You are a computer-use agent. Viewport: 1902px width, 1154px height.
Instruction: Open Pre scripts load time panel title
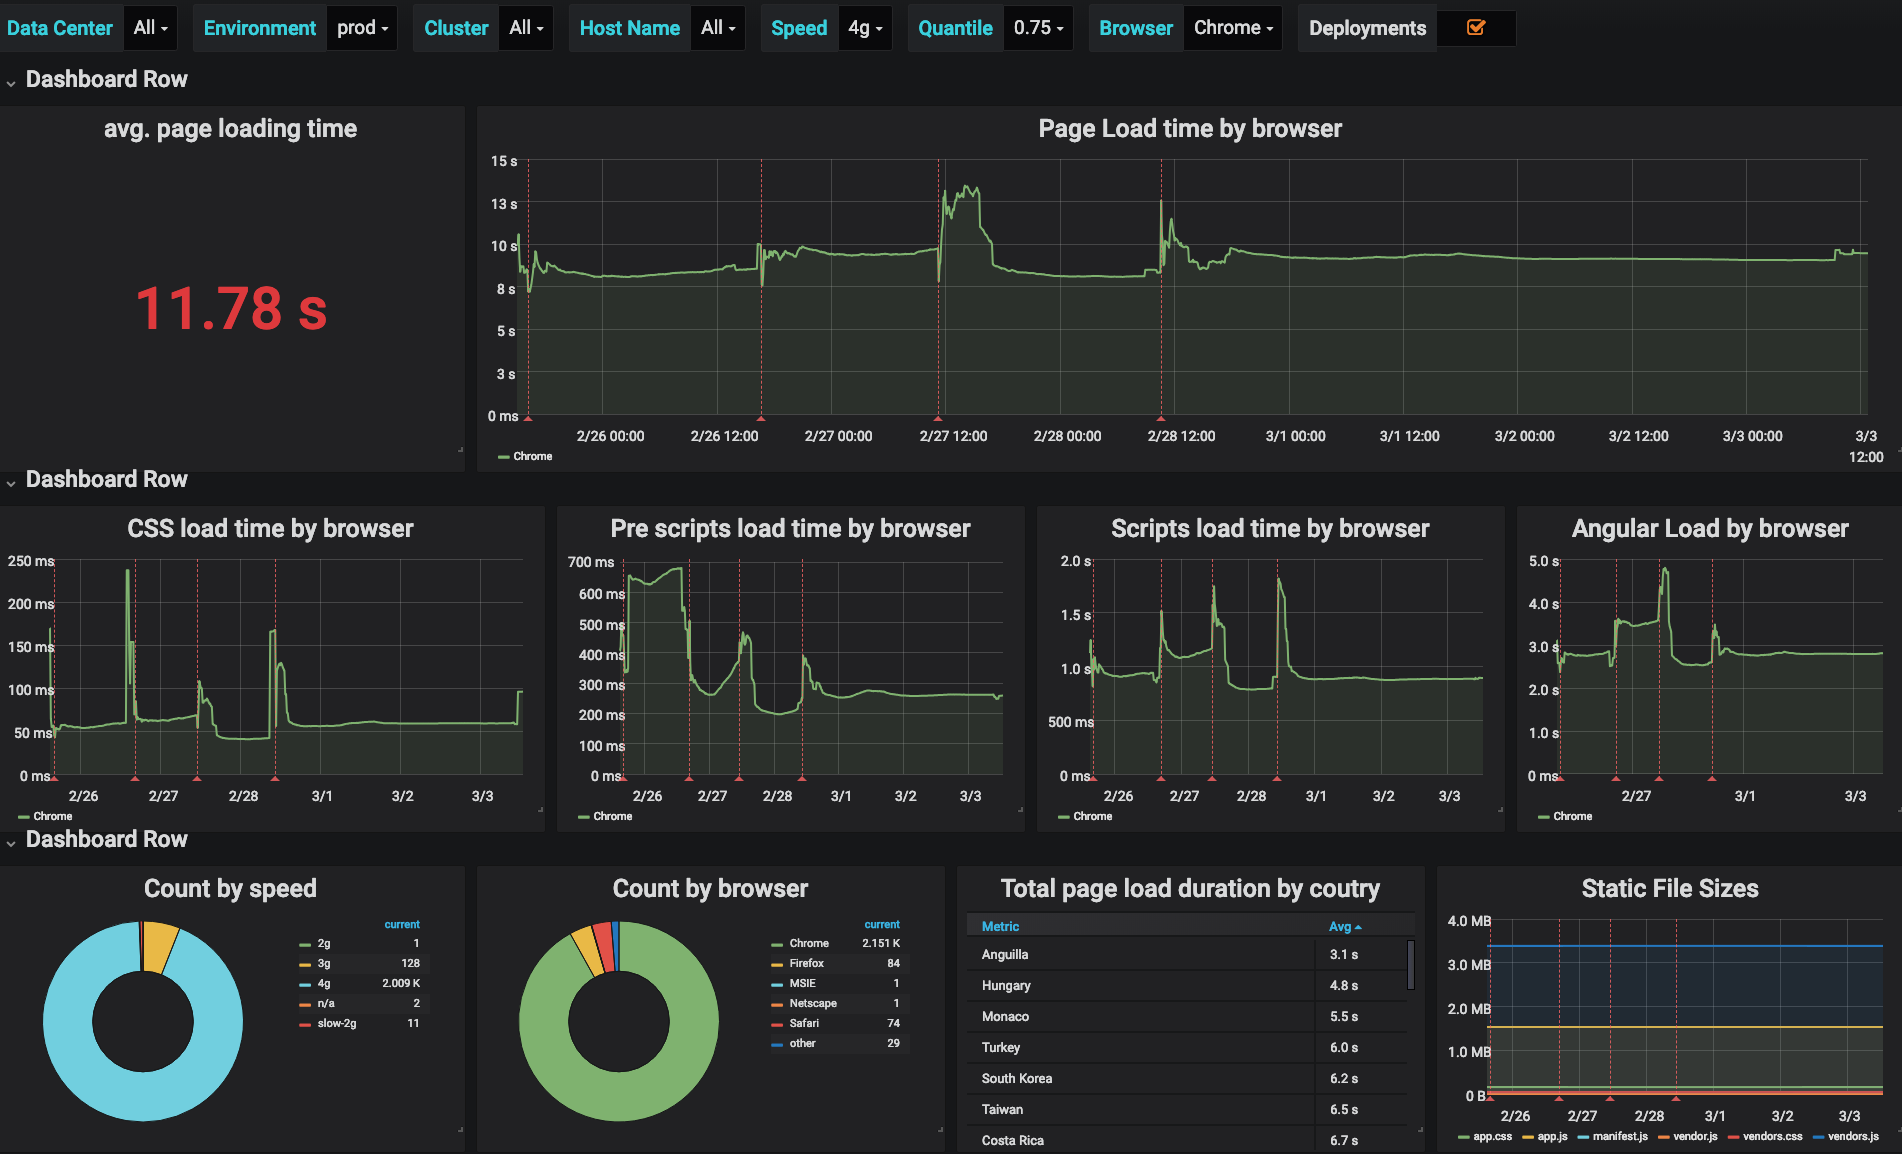(x=790, y=528)
